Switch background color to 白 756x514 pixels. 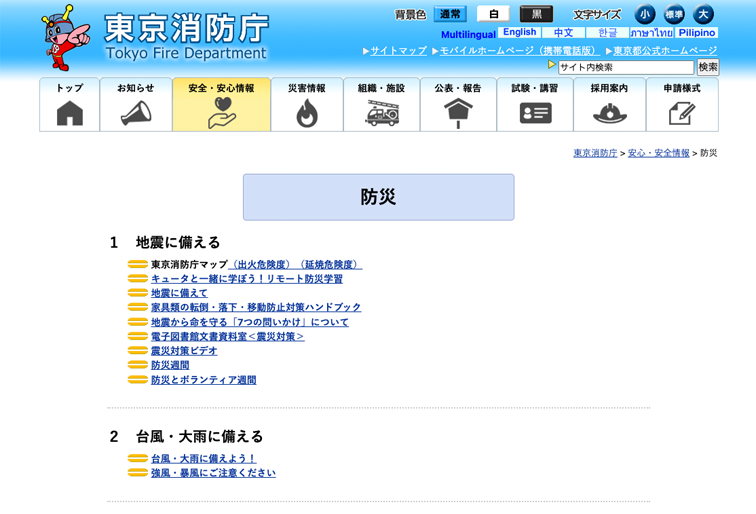coord(493,15)
